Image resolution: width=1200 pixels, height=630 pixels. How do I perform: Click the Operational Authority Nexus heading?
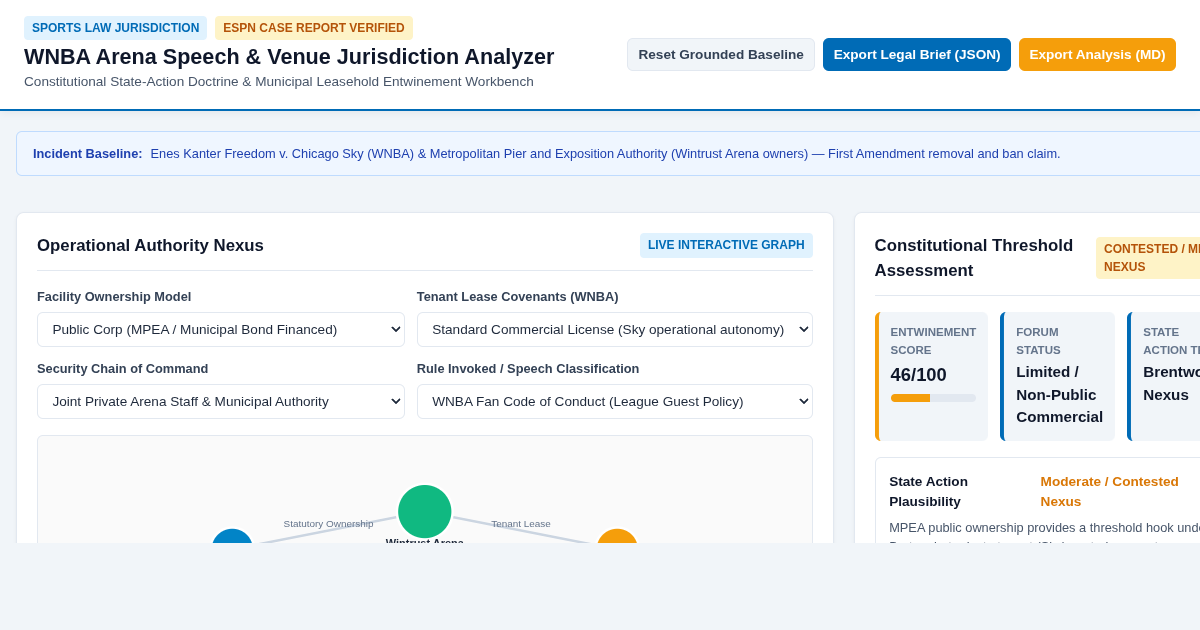coord(150,245)
